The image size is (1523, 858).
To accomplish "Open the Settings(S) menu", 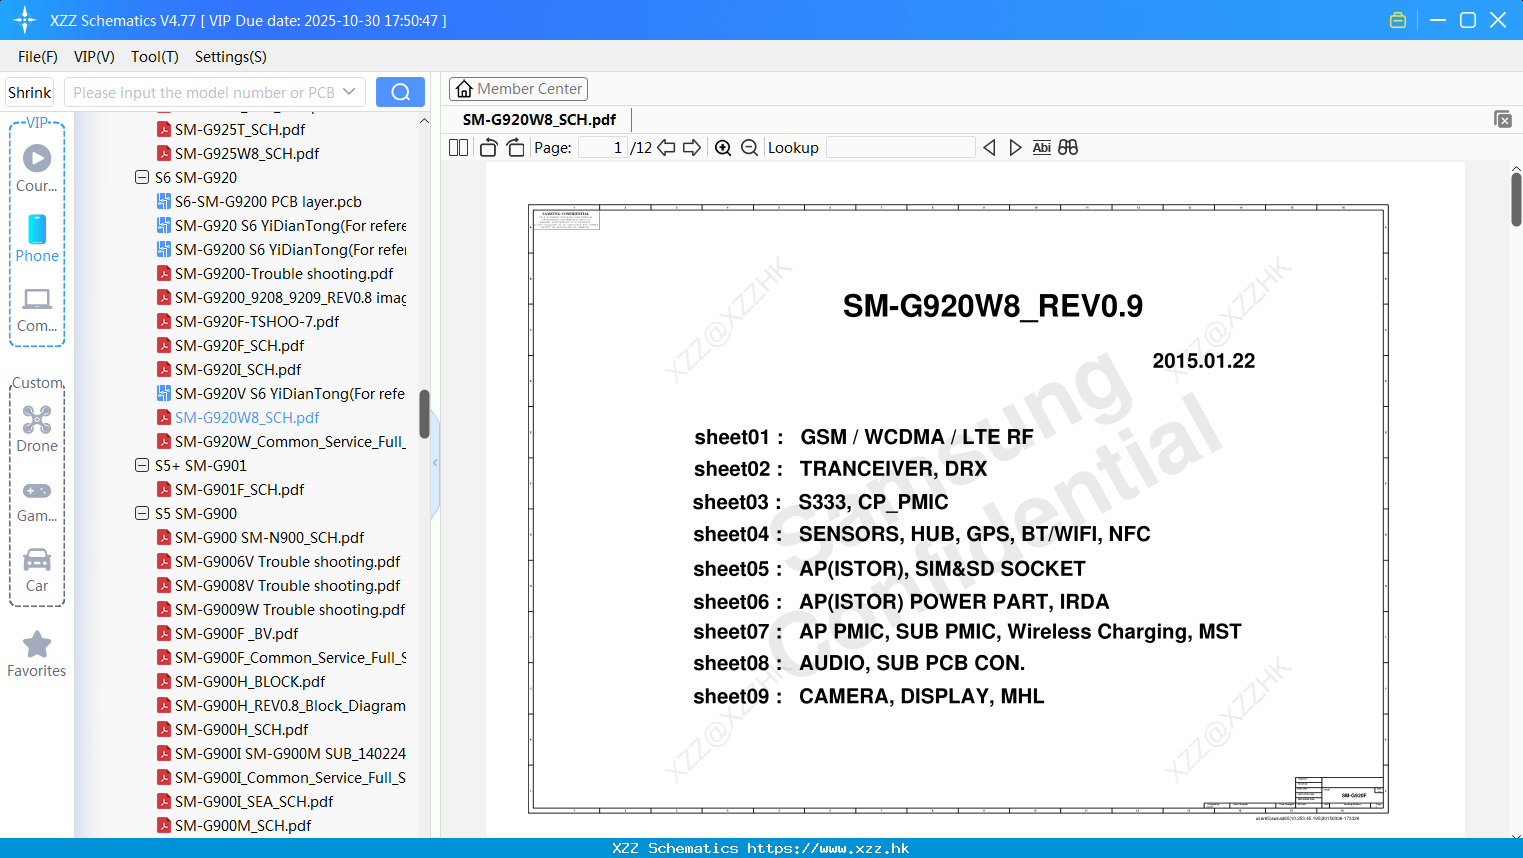I will (x=231, y=57).
